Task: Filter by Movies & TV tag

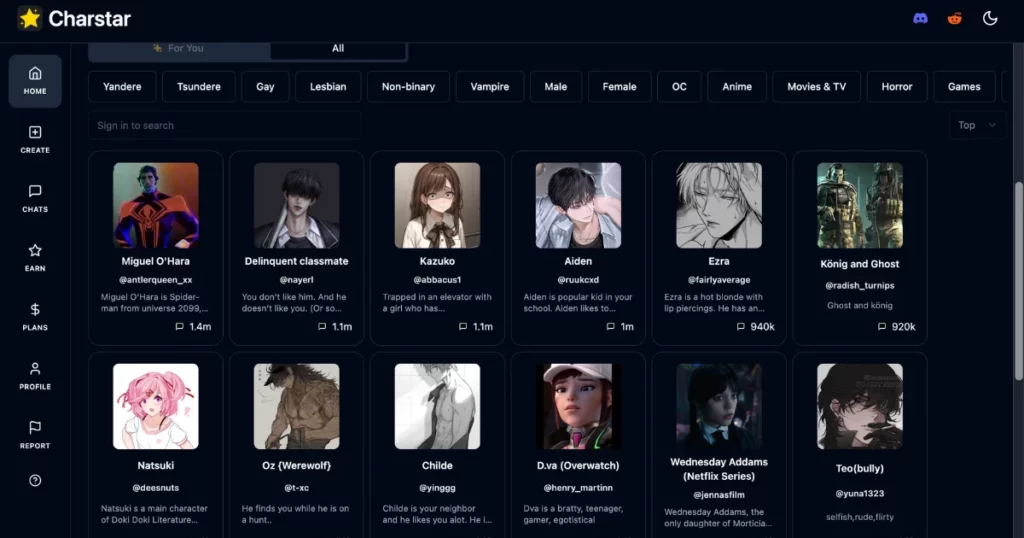Action: pyautogui.click(x=816, y=87)
